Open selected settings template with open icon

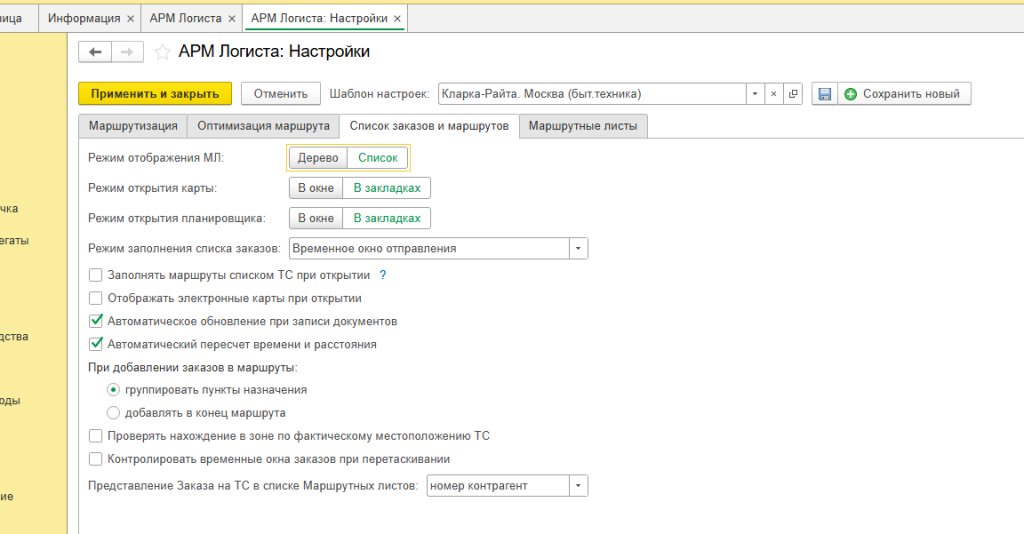tap(793, 94)
